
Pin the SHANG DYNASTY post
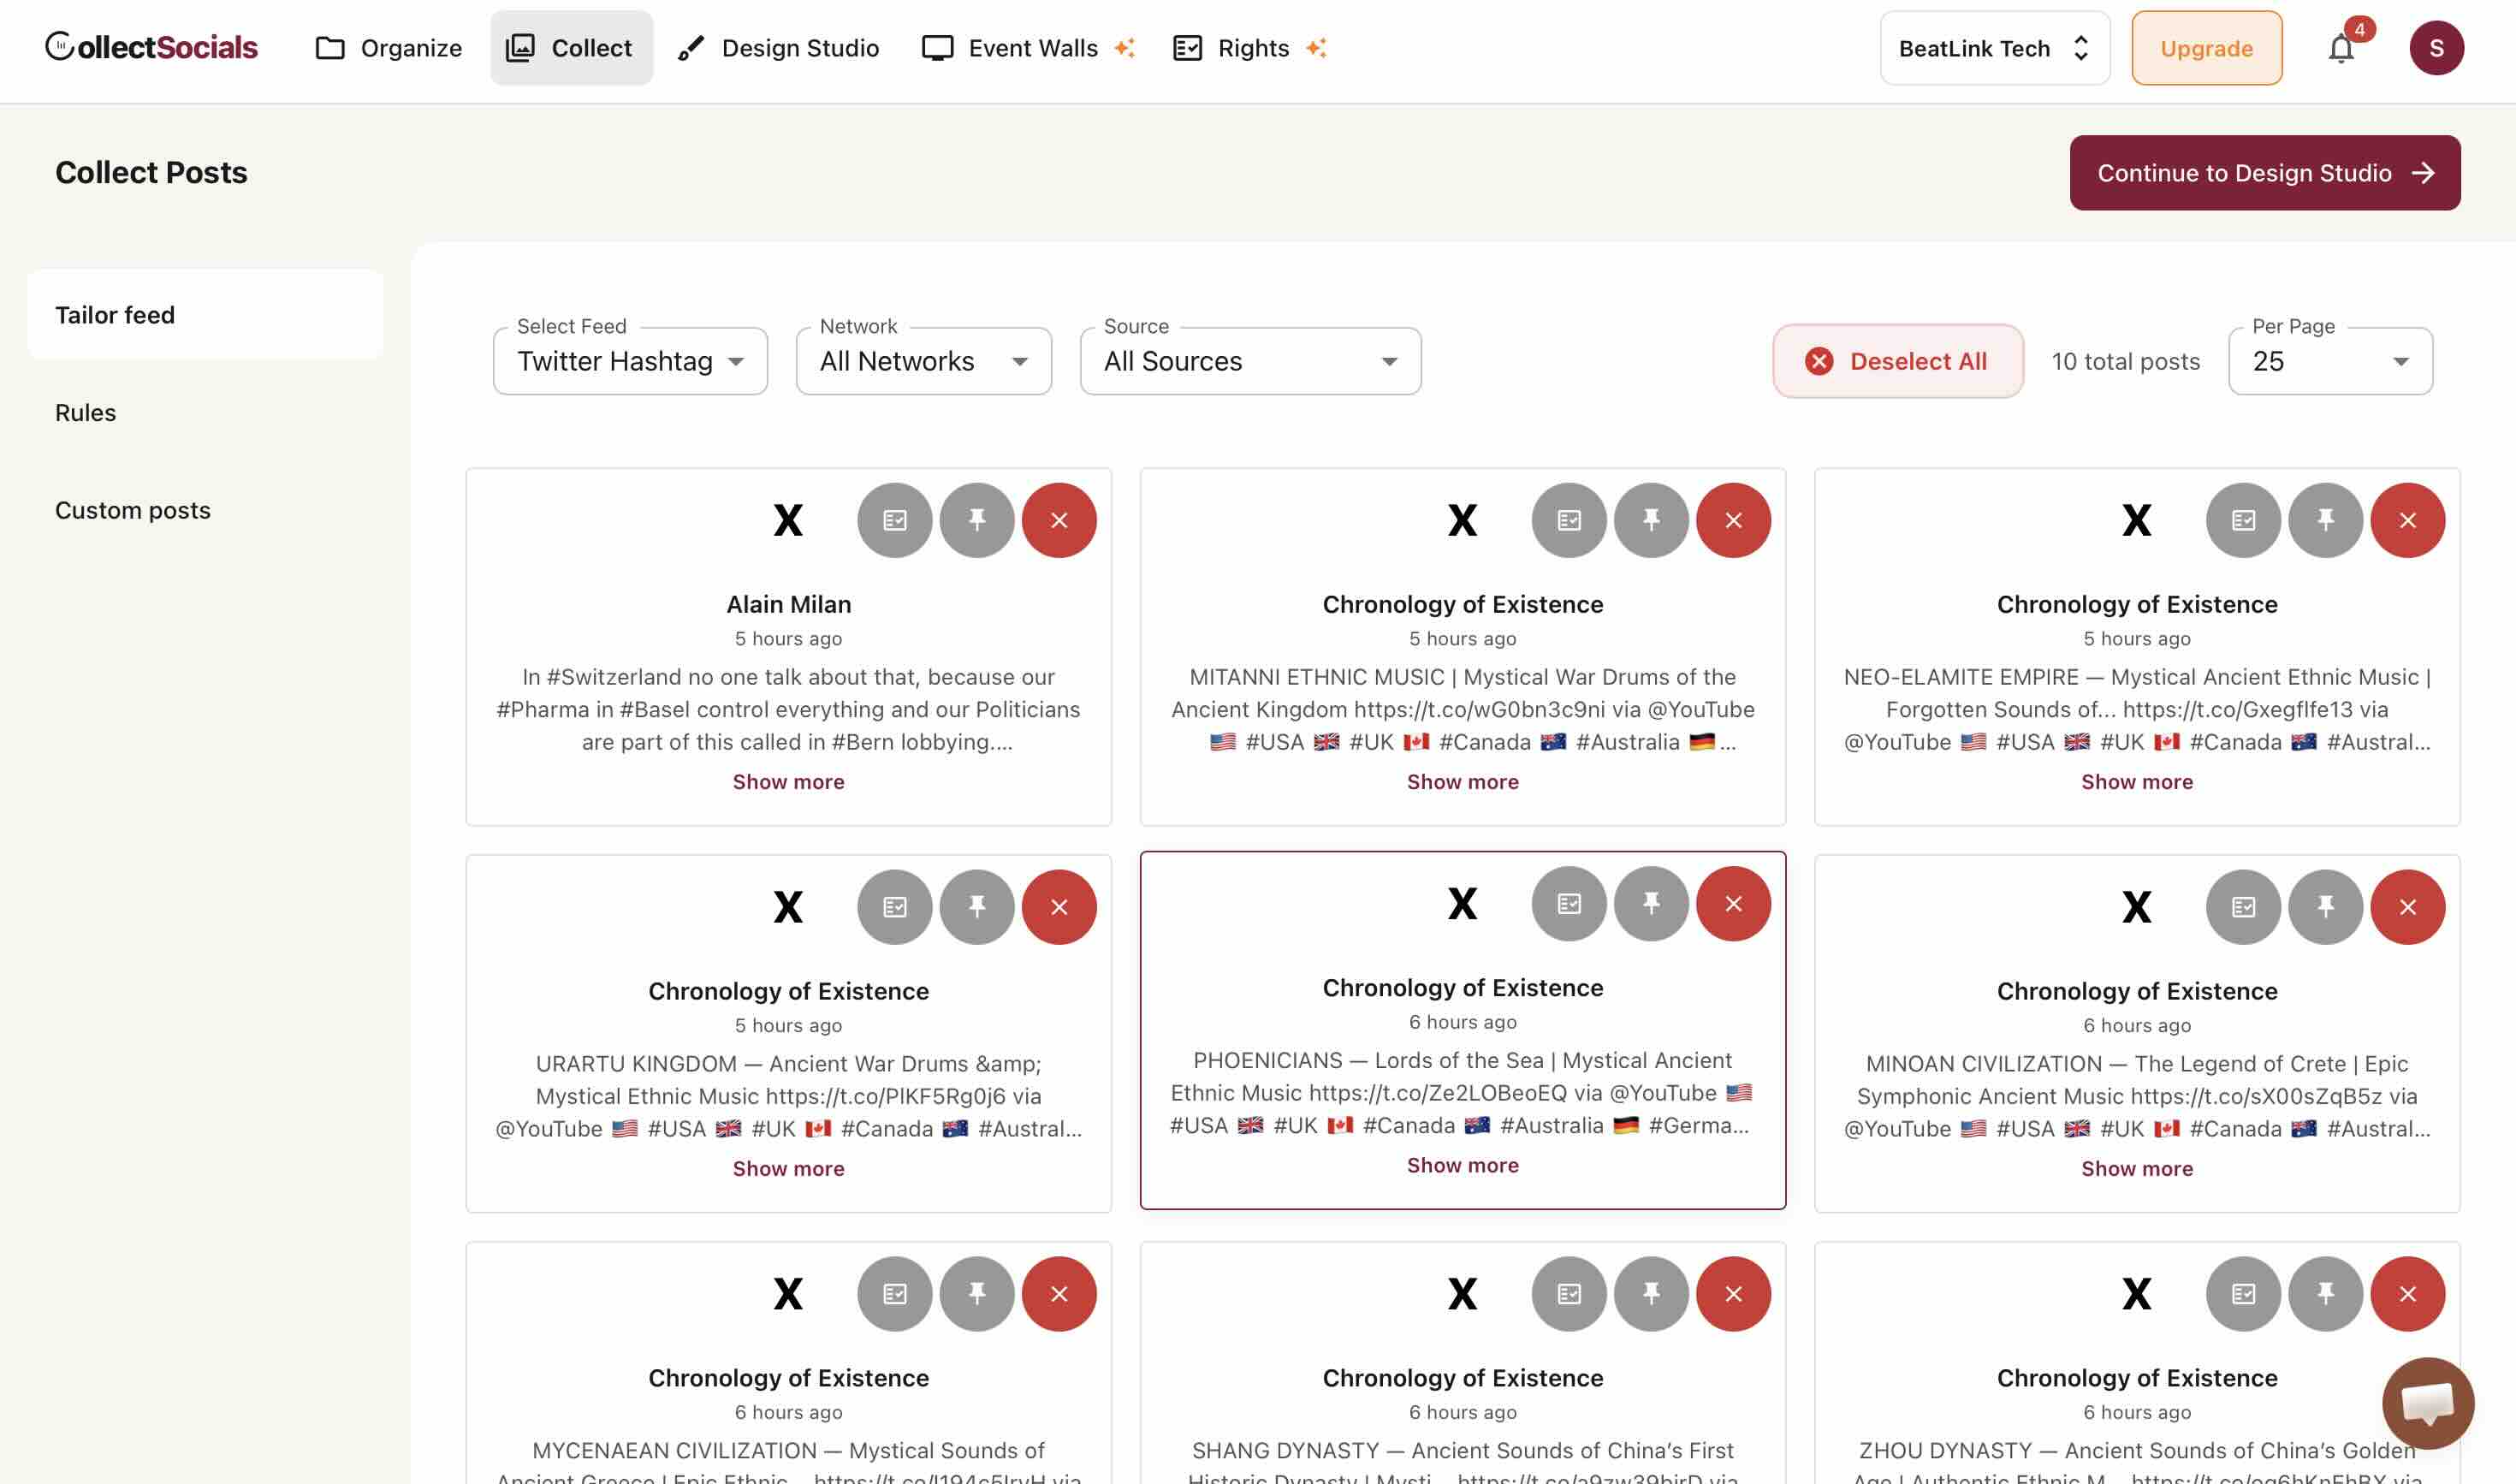[x=1651, y=1294]
